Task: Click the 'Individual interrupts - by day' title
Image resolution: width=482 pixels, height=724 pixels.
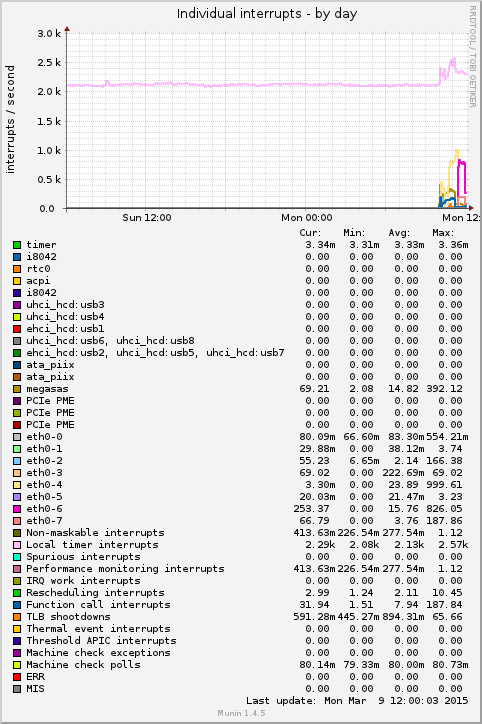Action: pos(267,14)
